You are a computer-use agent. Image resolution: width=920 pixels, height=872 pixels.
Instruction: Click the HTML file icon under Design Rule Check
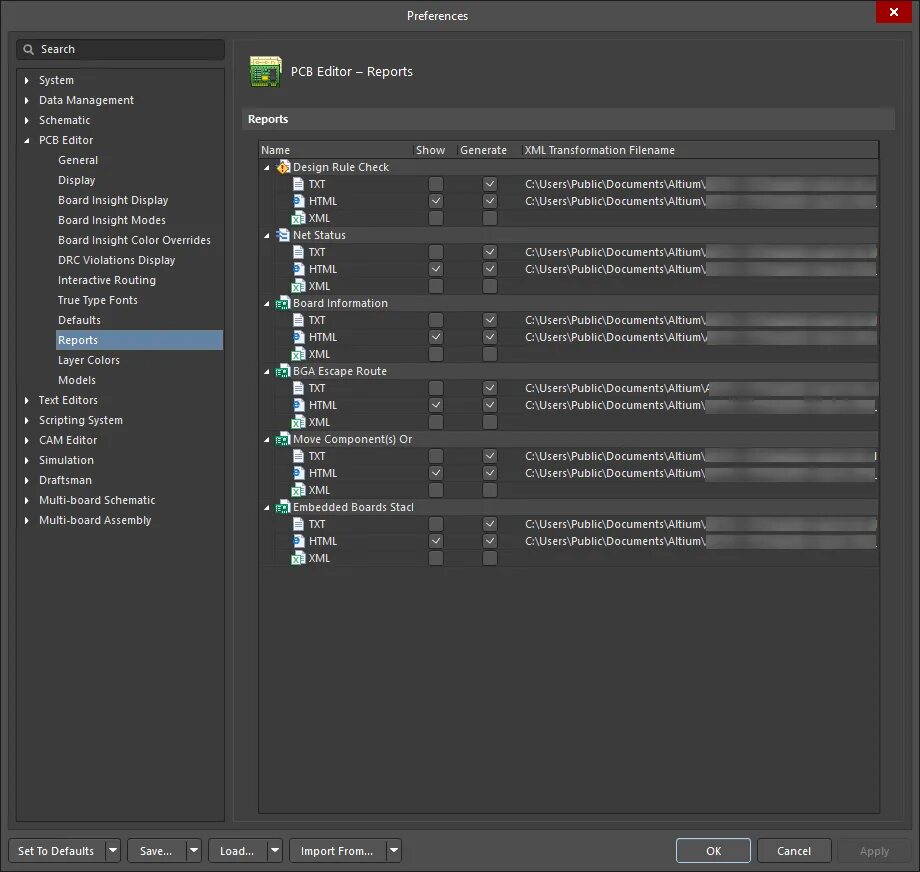[x=298, y=201]
